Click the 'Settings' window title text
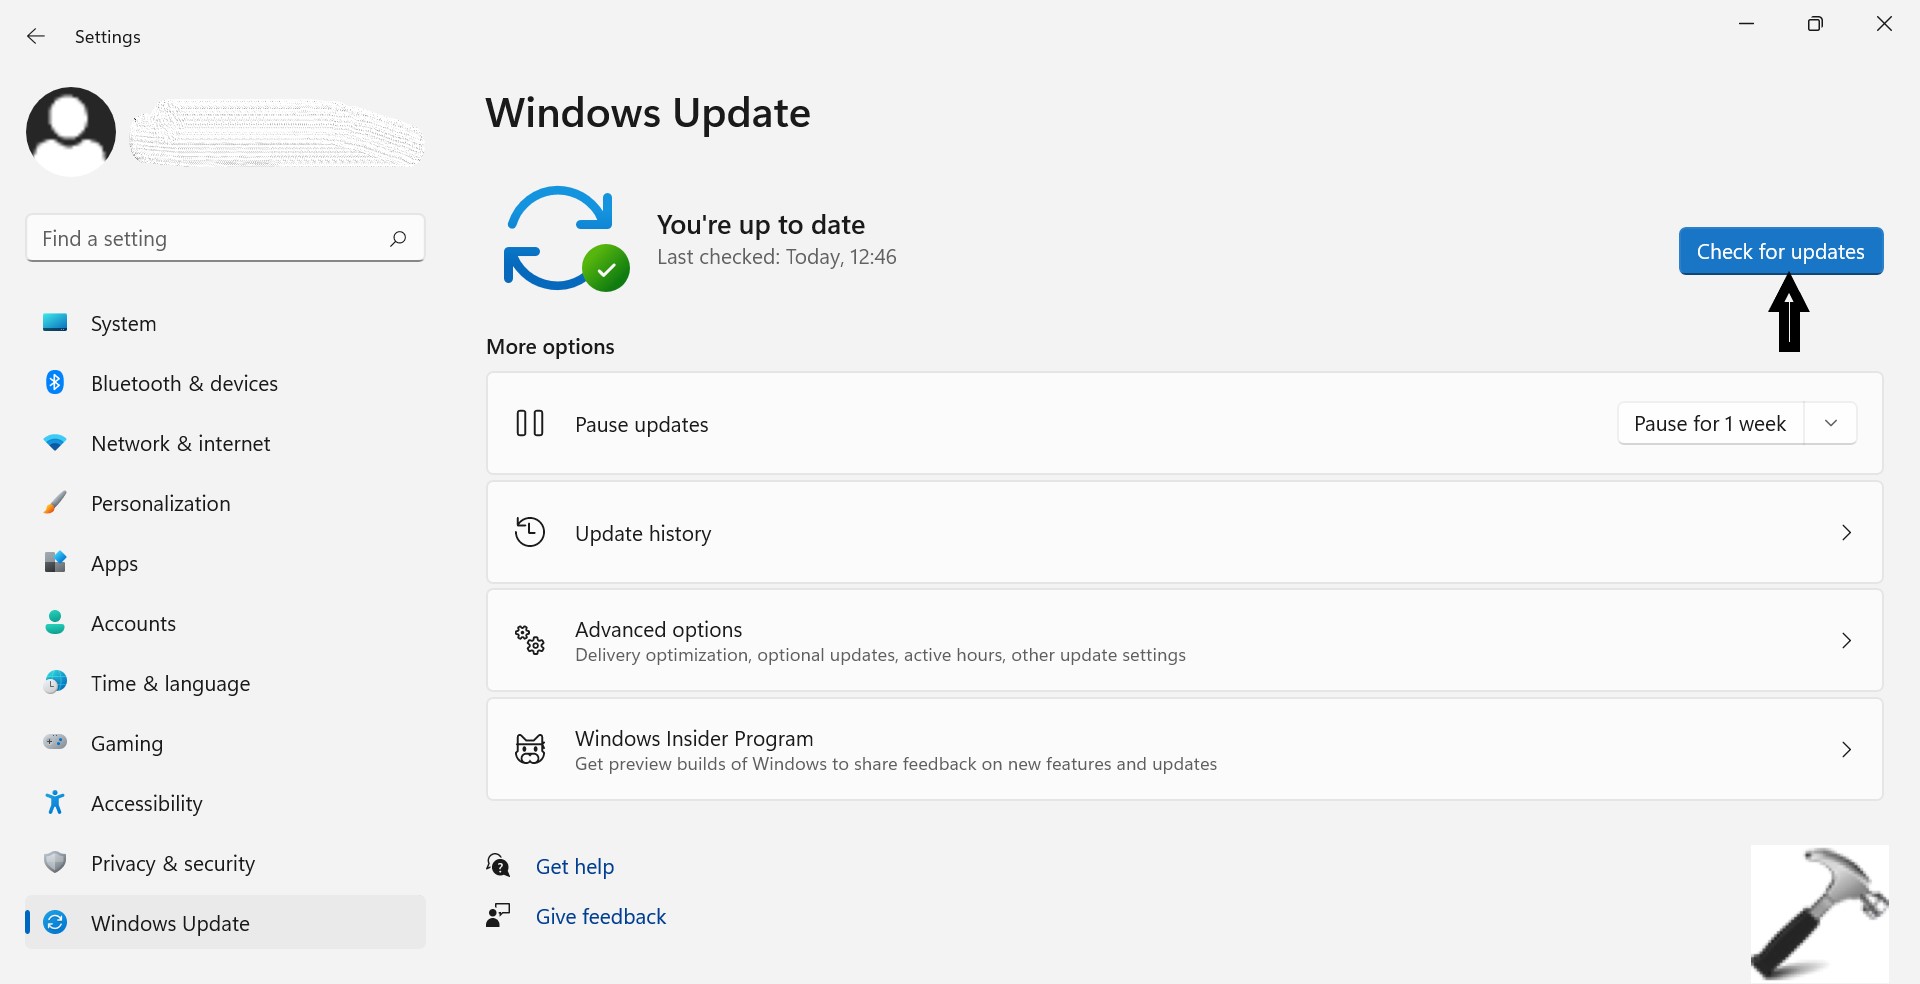 (108, 37)
